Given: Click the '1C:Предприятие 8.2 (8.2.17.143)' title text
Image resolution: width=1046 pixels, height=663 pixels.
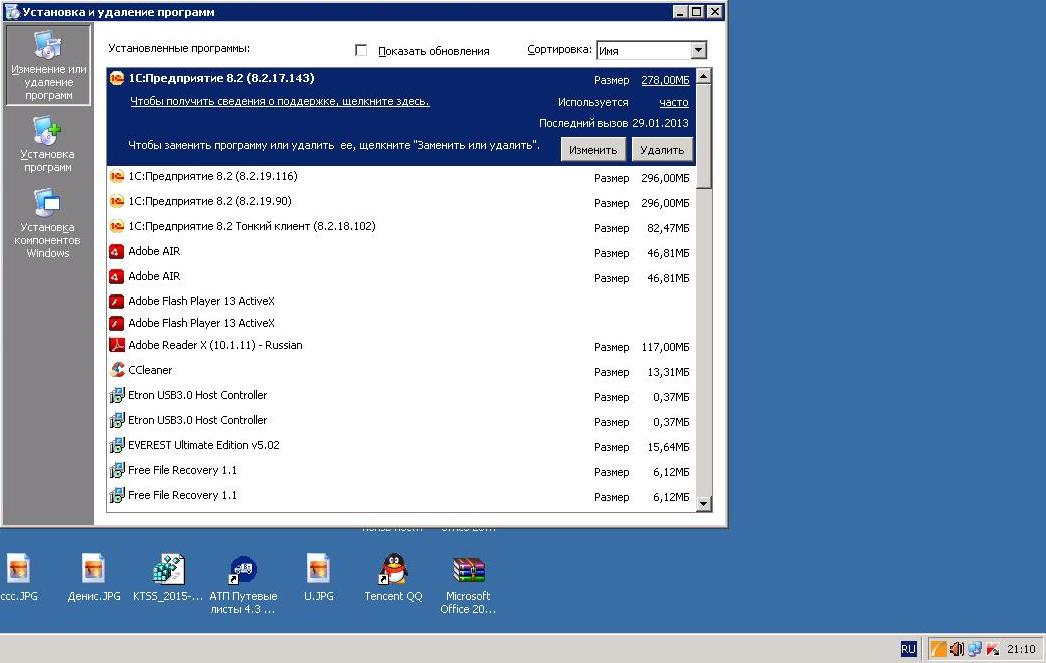Looking at the screenshot, I should tap(221, 78).
